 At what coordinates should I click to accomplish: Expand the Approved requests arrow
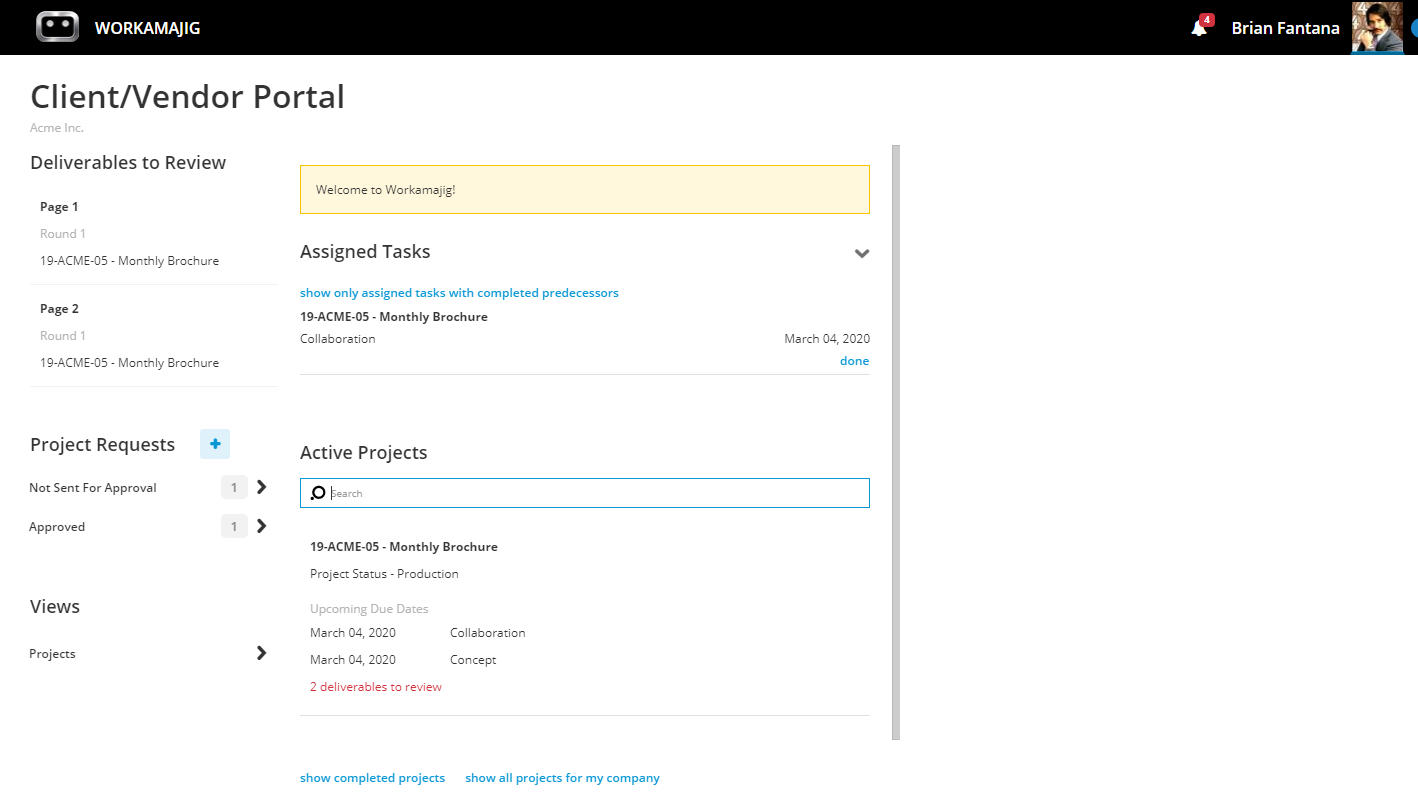[262, 526]
